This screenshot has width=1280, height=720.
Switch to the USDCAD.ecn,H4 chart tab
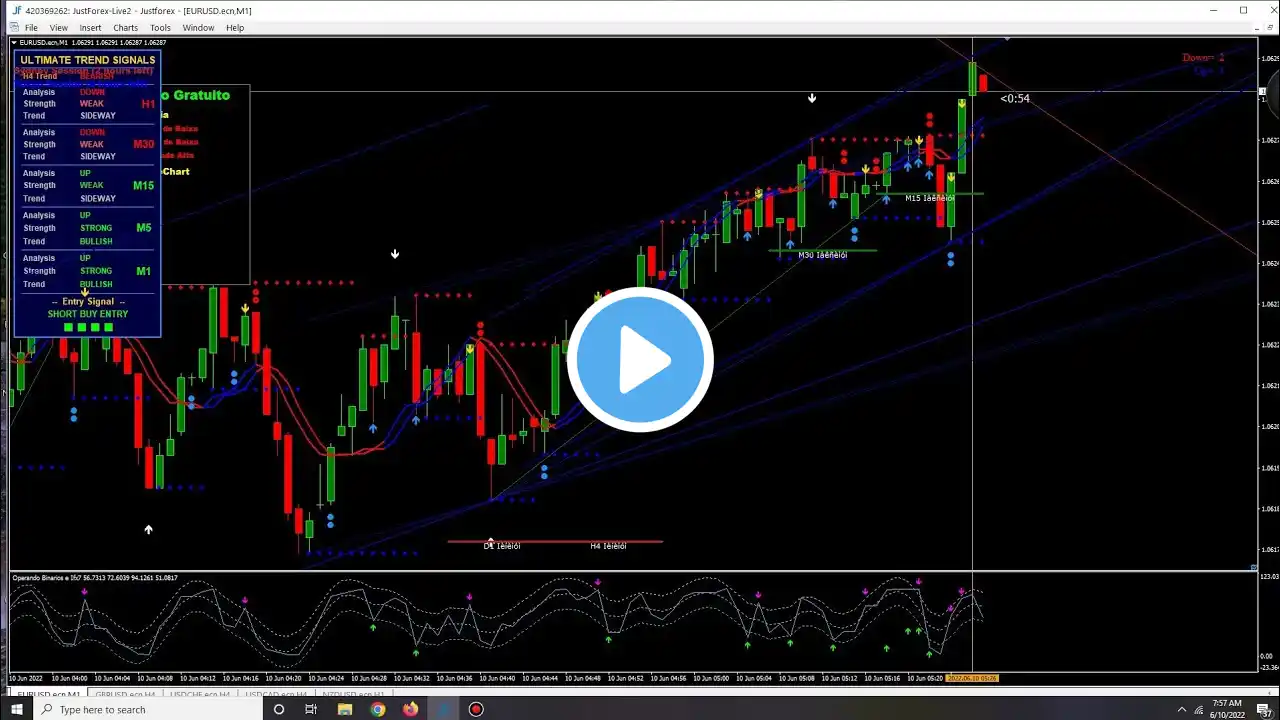point(275,693)
